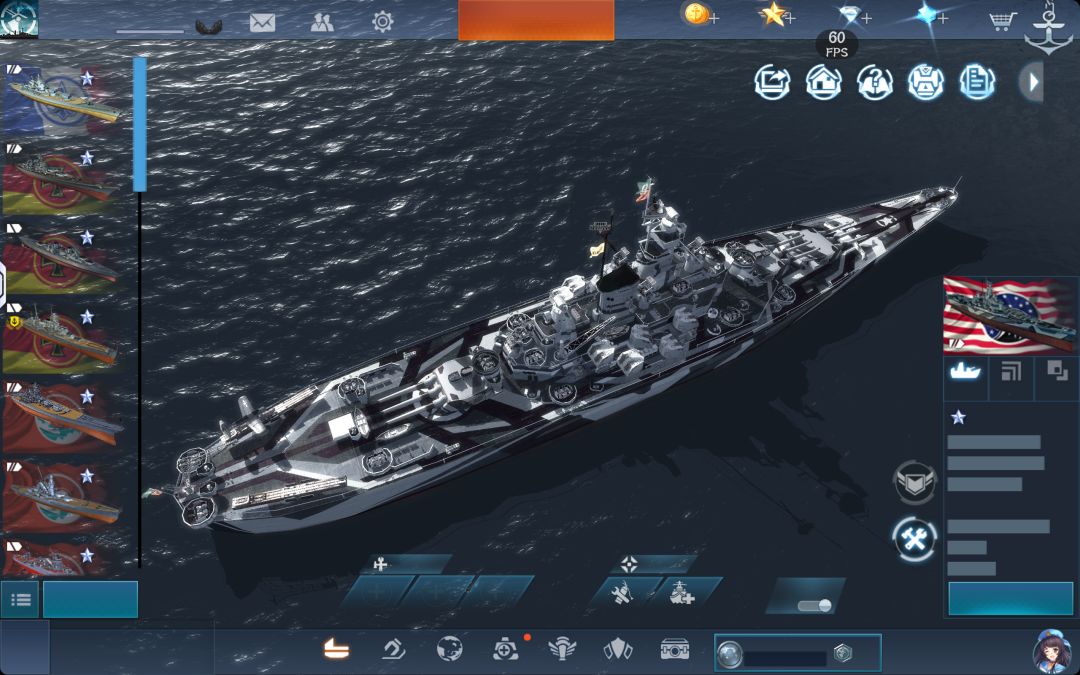Image resolution: width=1080 pixels, height=675 pixels.
Task: Select the anchor wrench header tab
Action: [407, 565]
